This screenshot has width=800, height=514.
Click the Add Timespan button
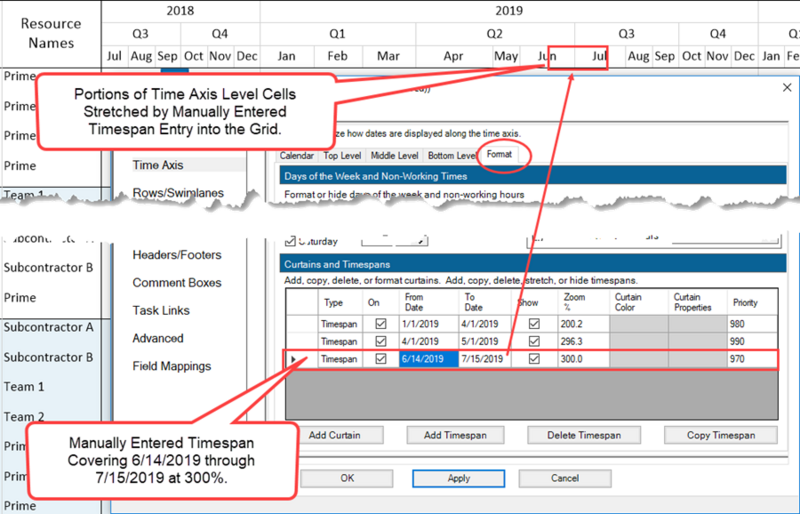[455, 435]
